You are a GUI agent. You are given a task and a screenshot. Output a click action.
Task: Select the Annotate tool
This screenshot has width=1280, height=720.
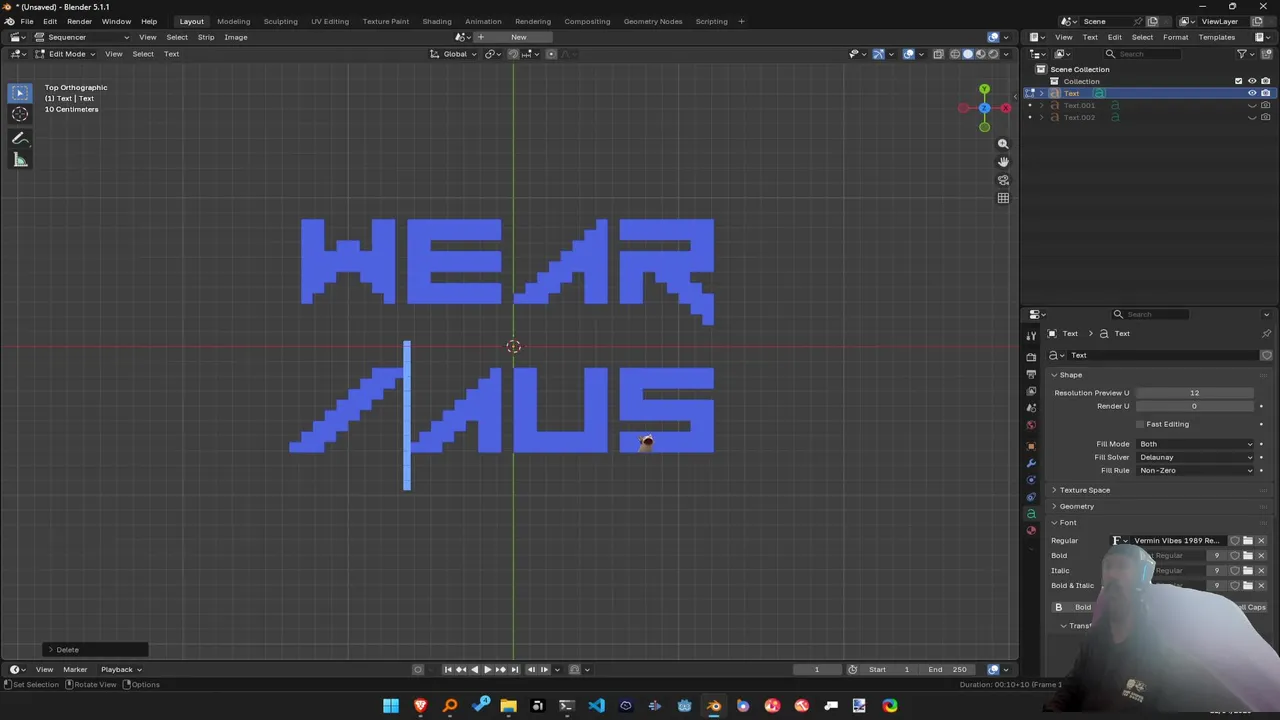click(20, 139)
